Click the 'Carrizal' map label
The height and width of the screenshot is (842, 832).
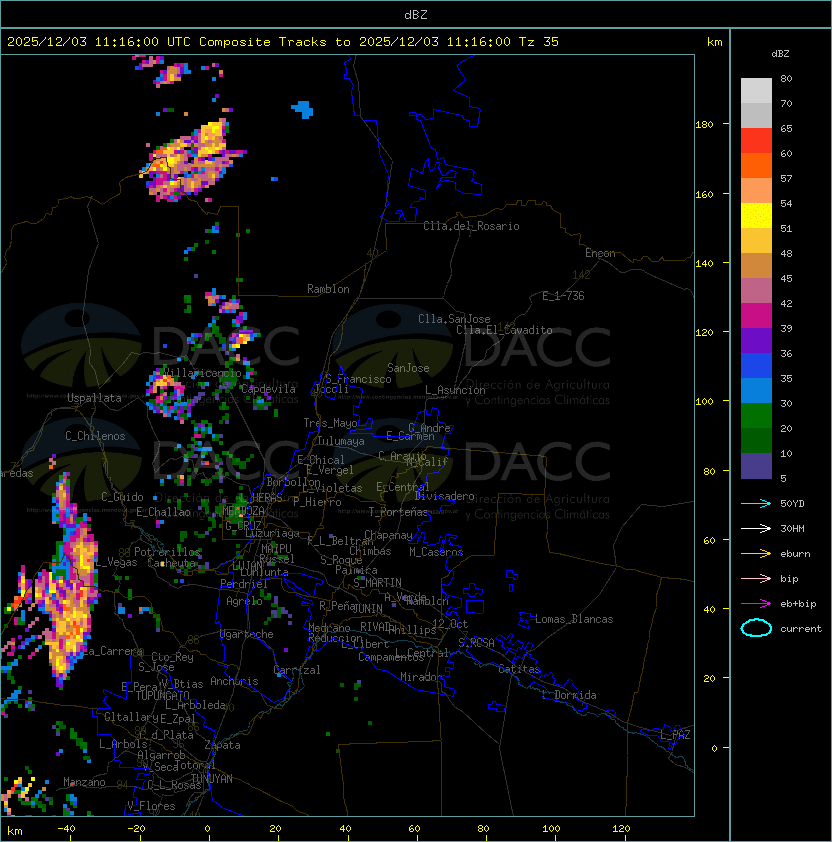297,670
